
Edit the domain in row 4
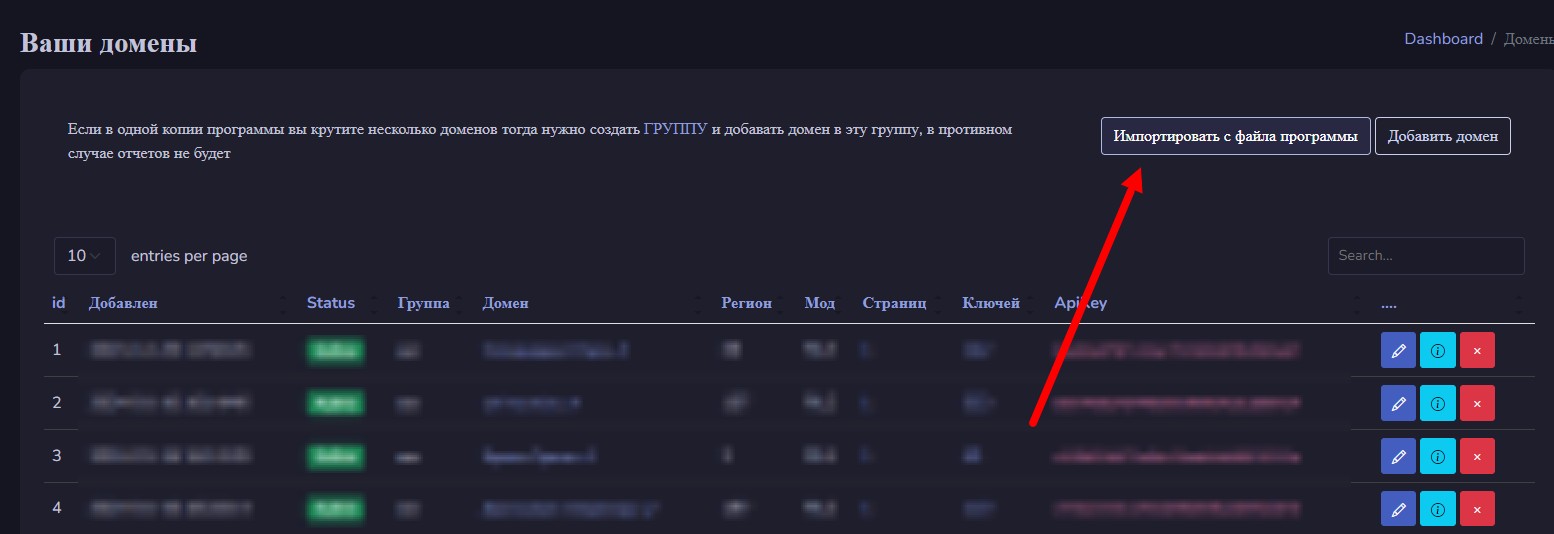point(1397,509)
